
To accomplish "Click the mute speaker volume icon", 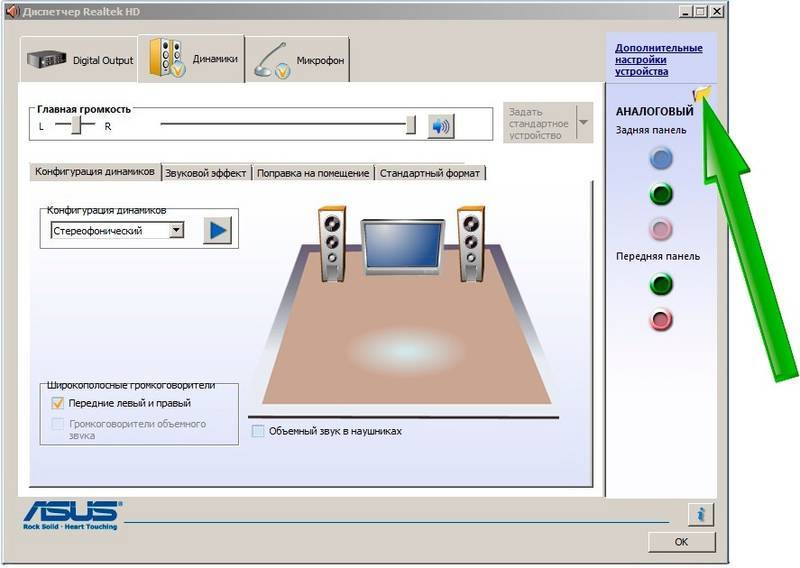I will click(440, 125).
